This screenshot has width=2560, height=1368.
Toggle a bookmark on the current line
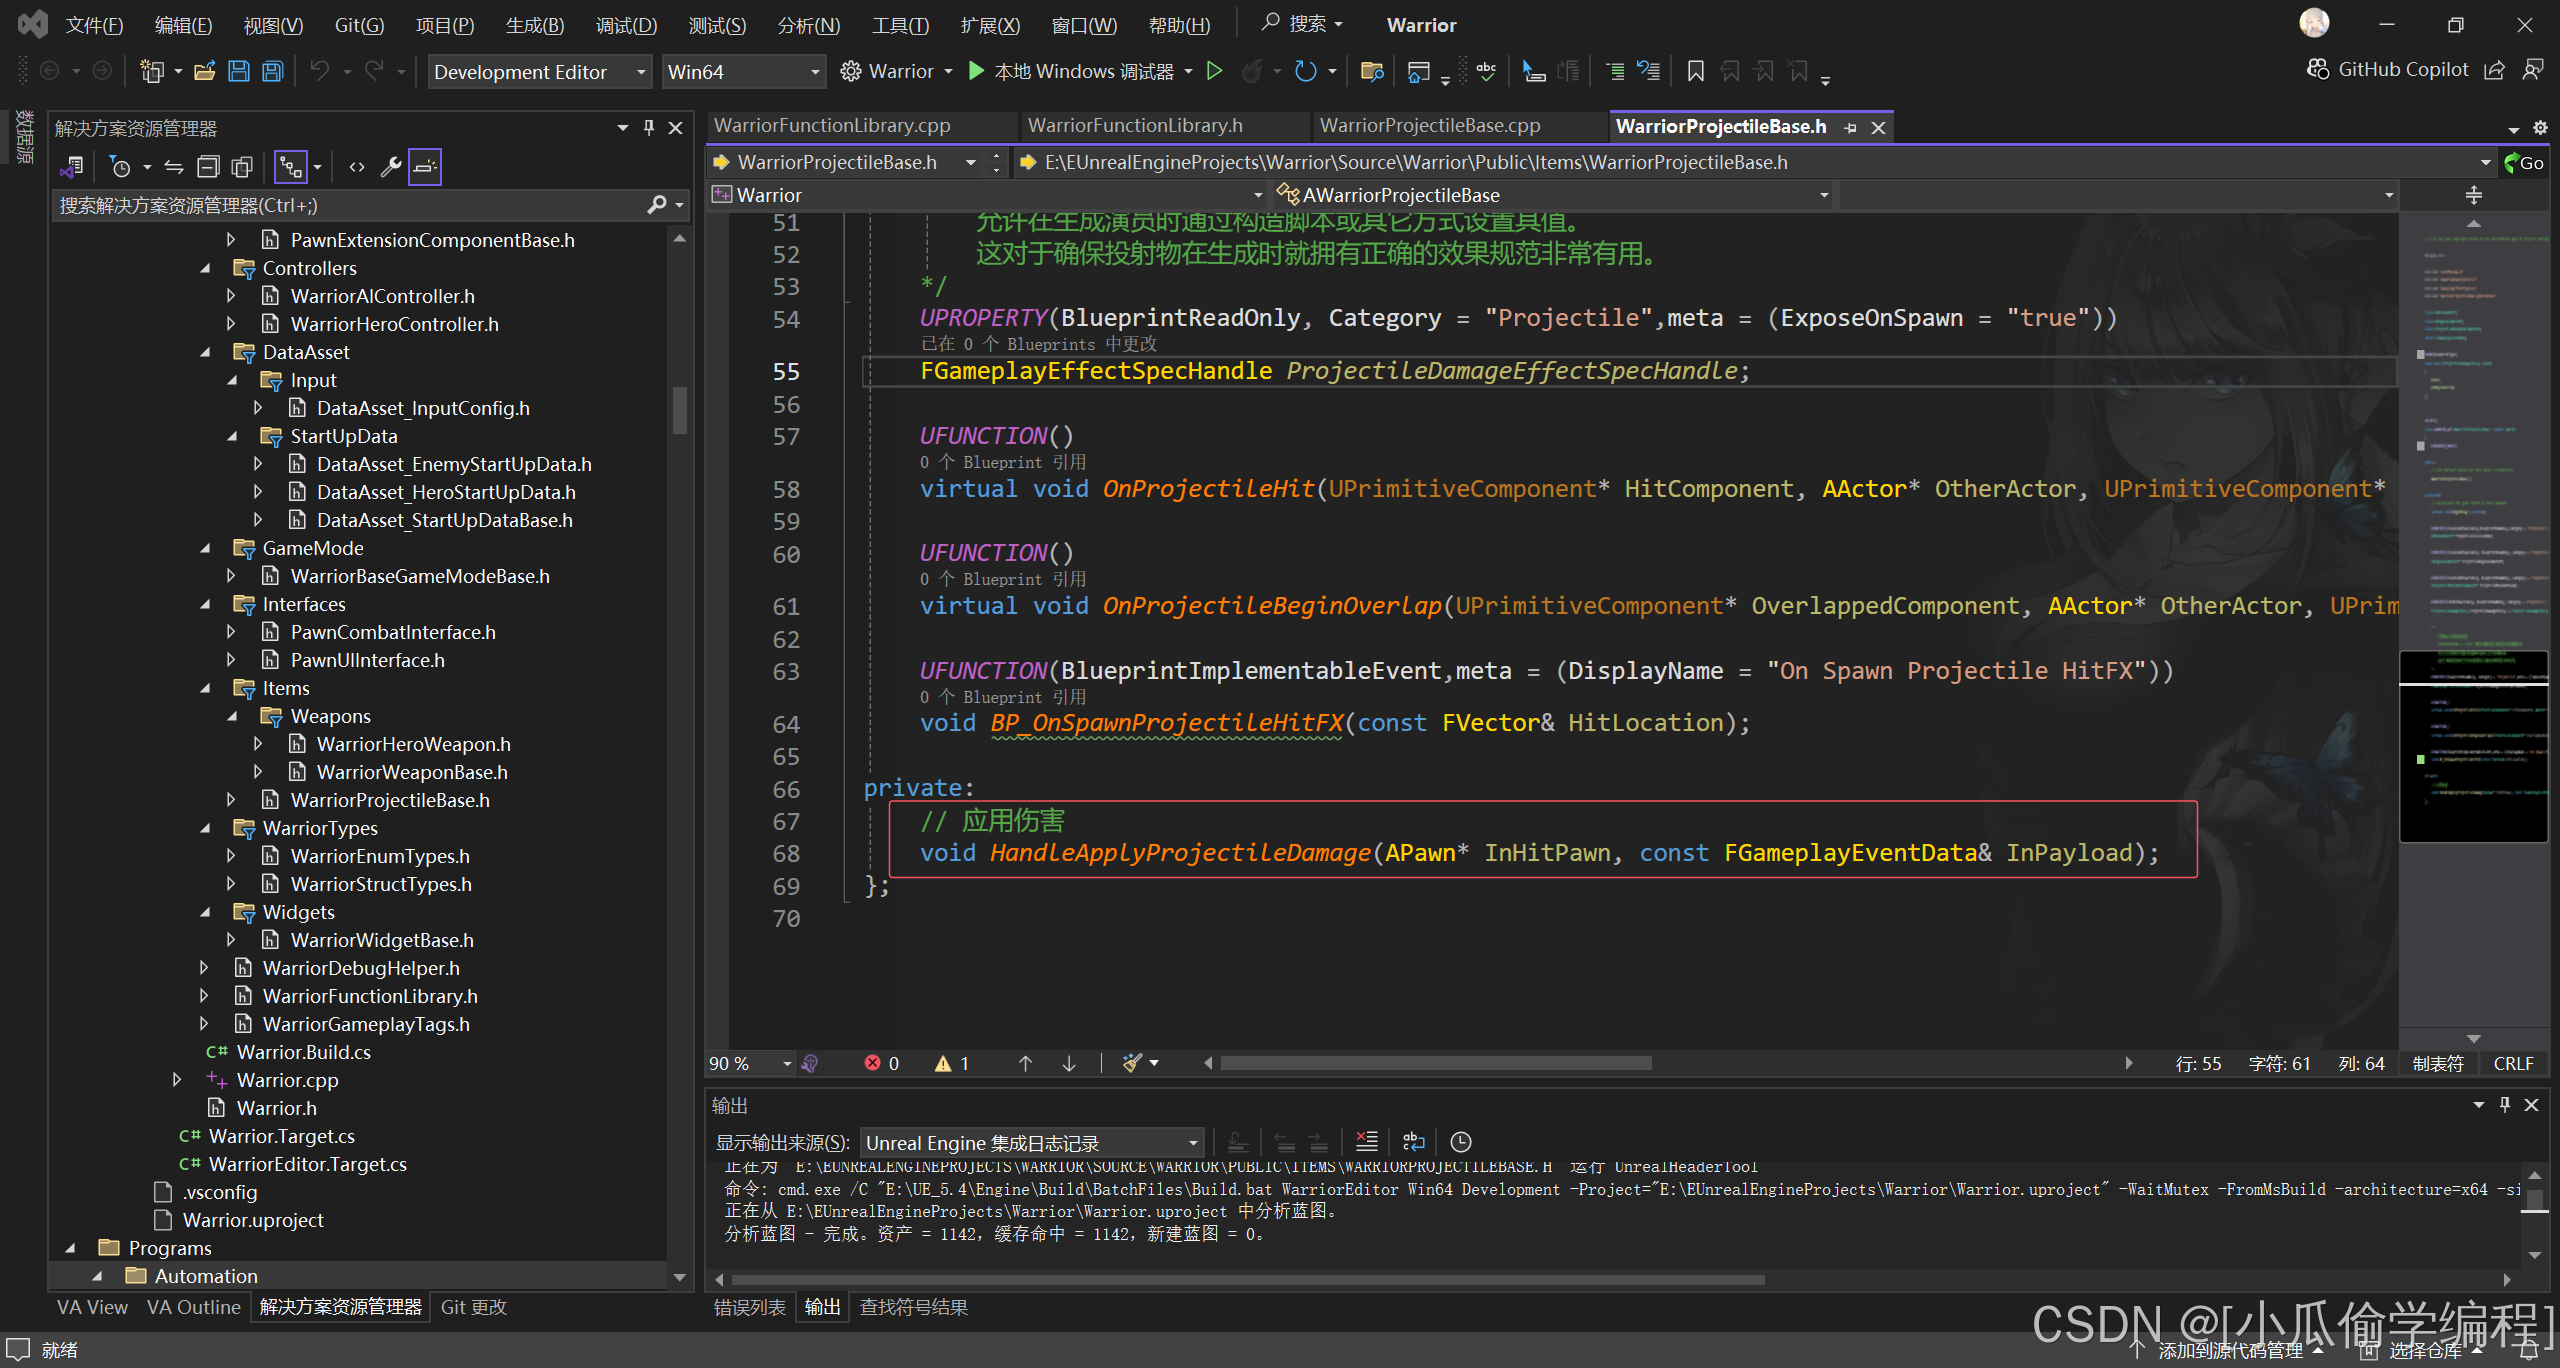tap(1695, 71)
